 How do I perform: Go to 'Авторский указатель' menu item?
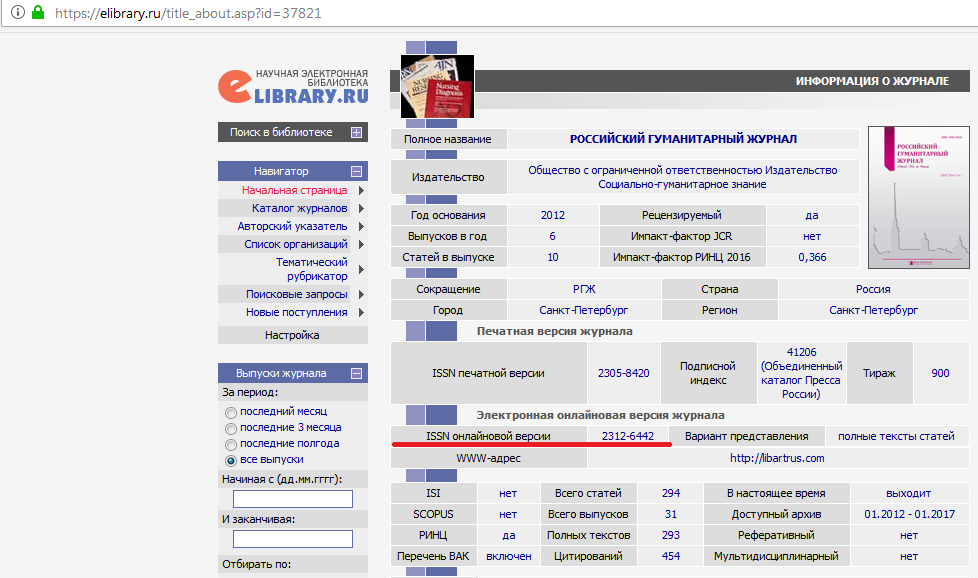[x=299, y=226]
